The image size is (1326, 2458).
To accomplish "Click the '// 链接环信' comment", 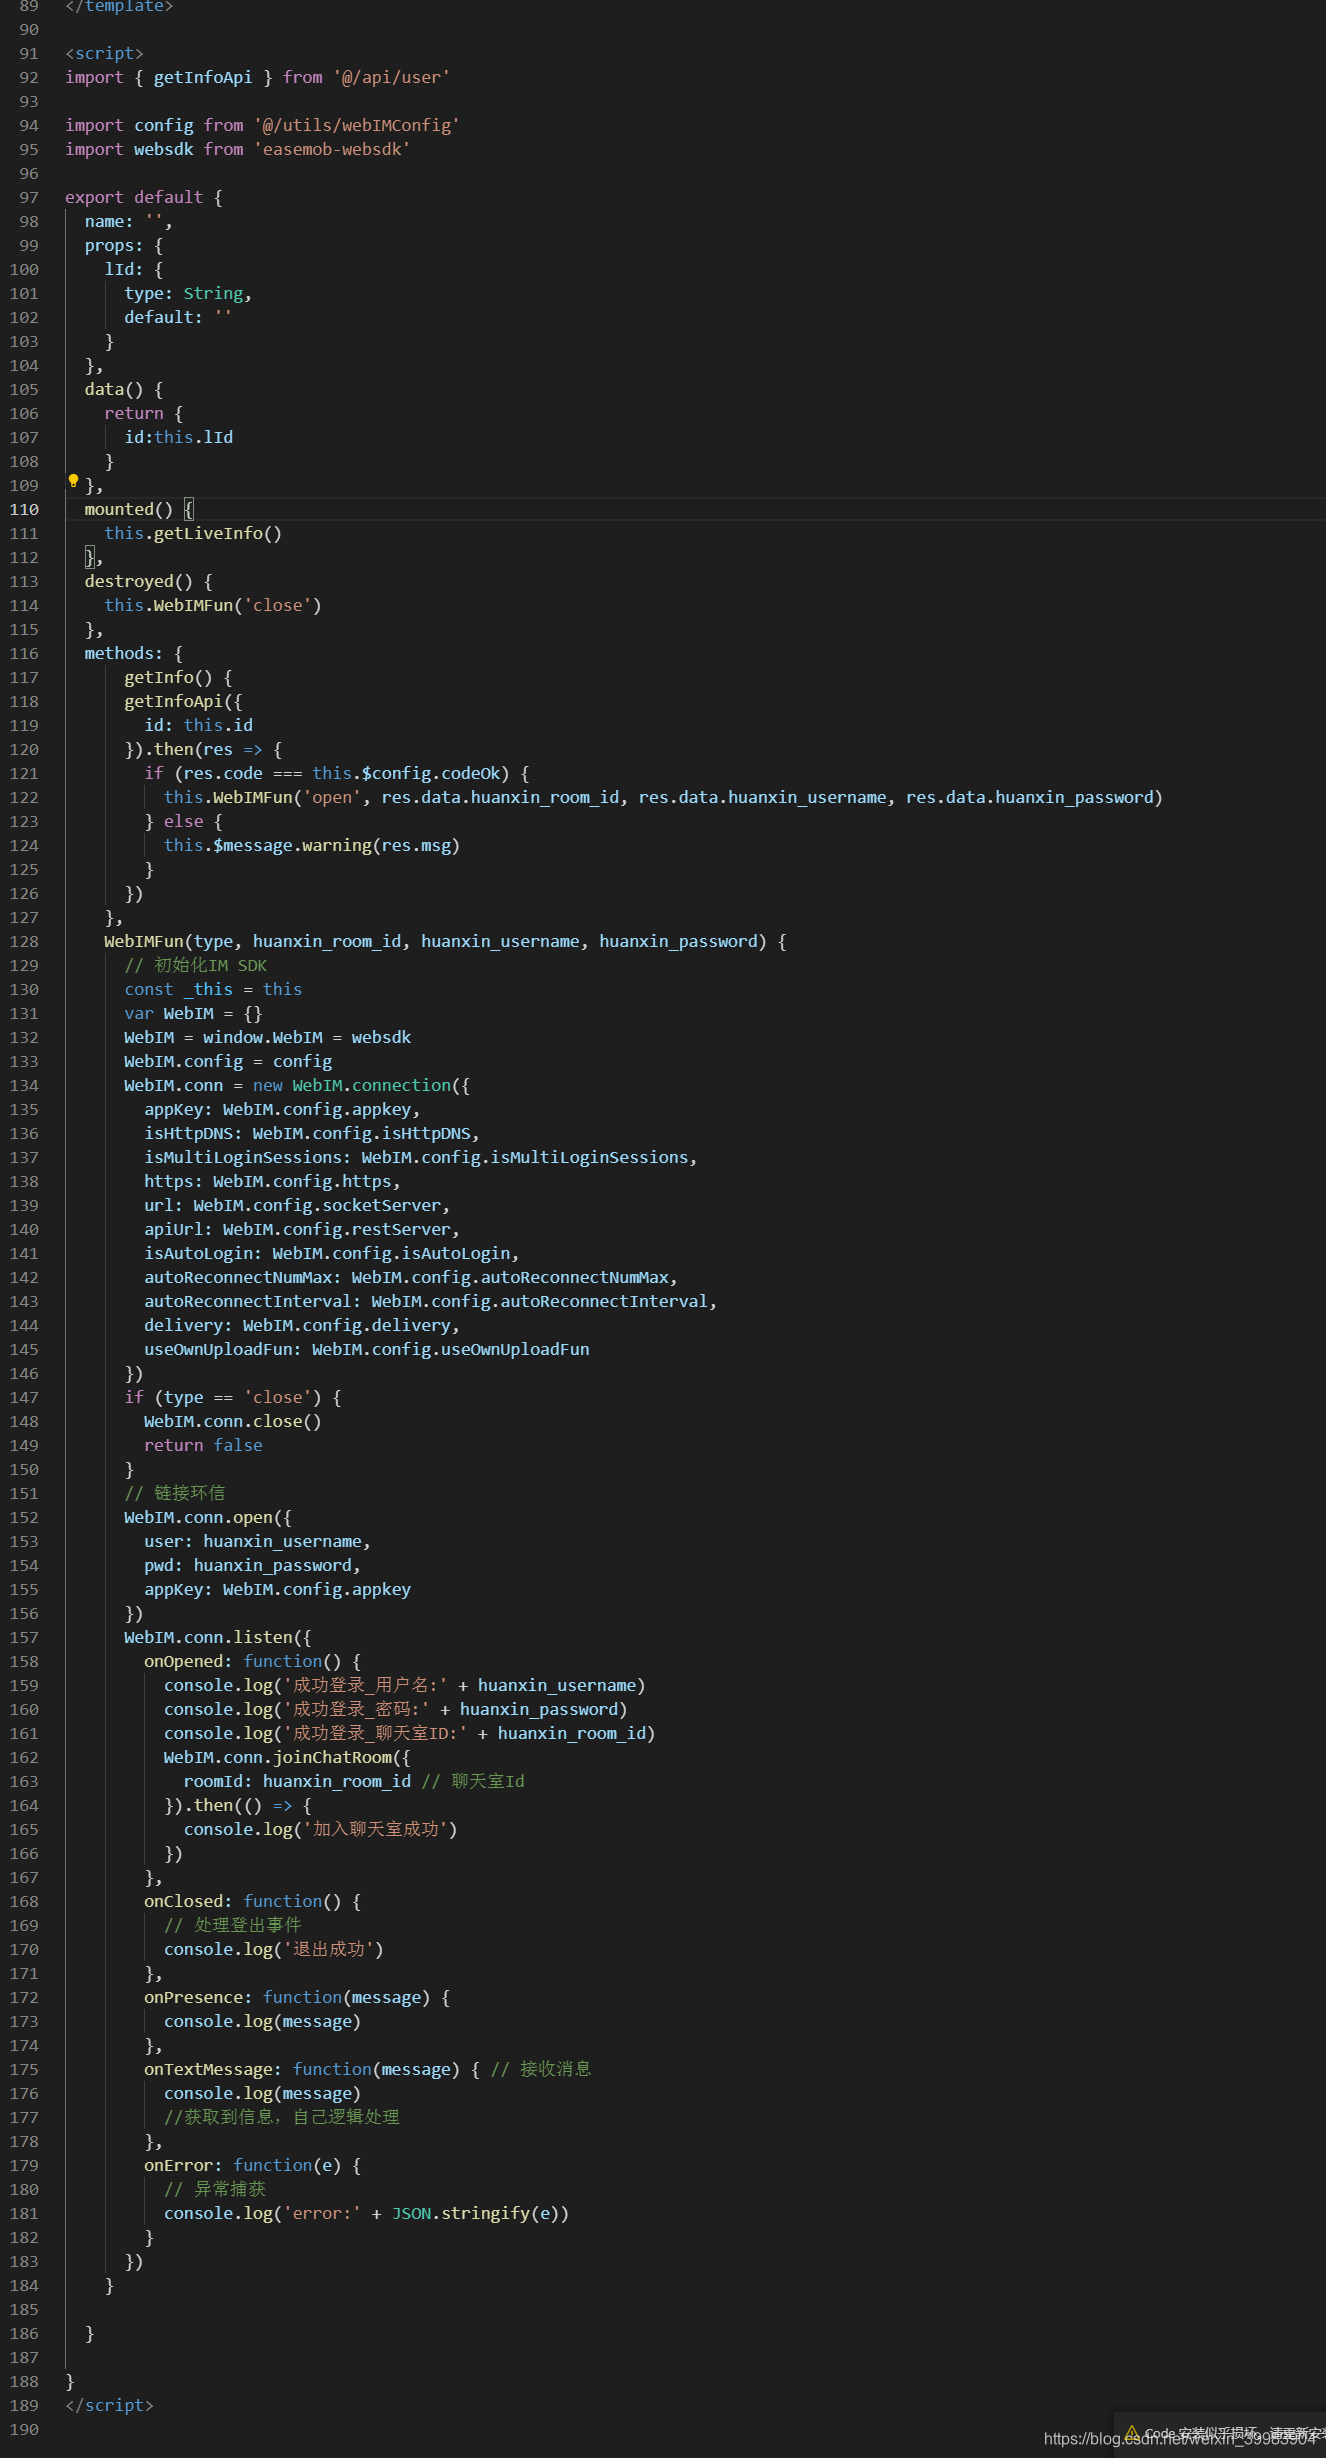I will (x=175, y=1493).
